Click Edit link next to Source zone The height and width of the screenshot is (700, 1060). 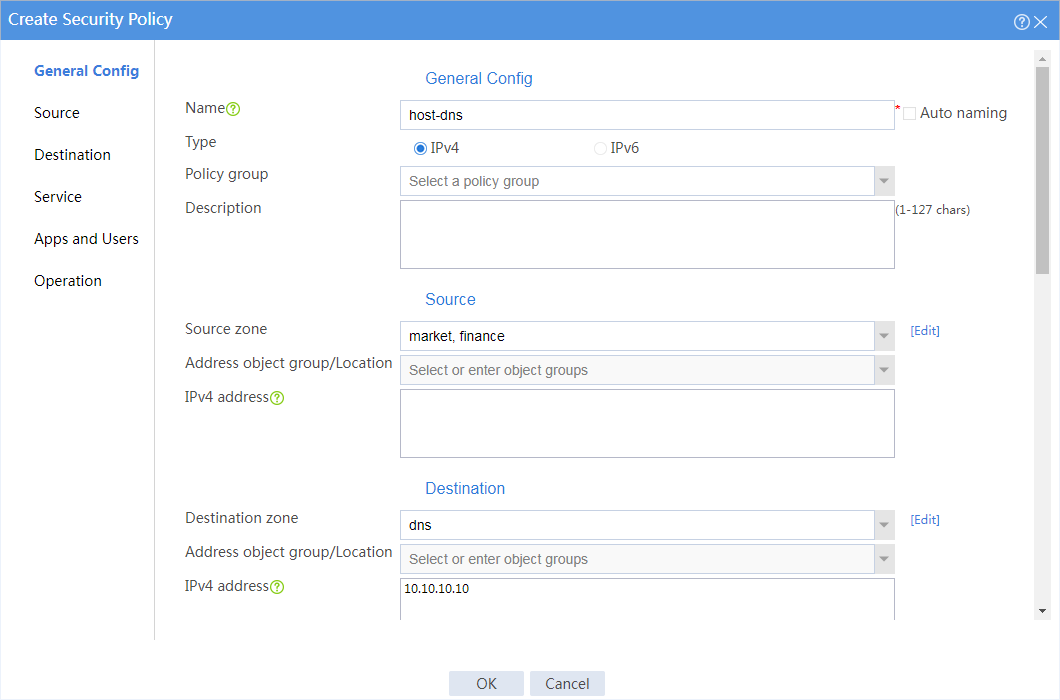[x=925, y=331]
